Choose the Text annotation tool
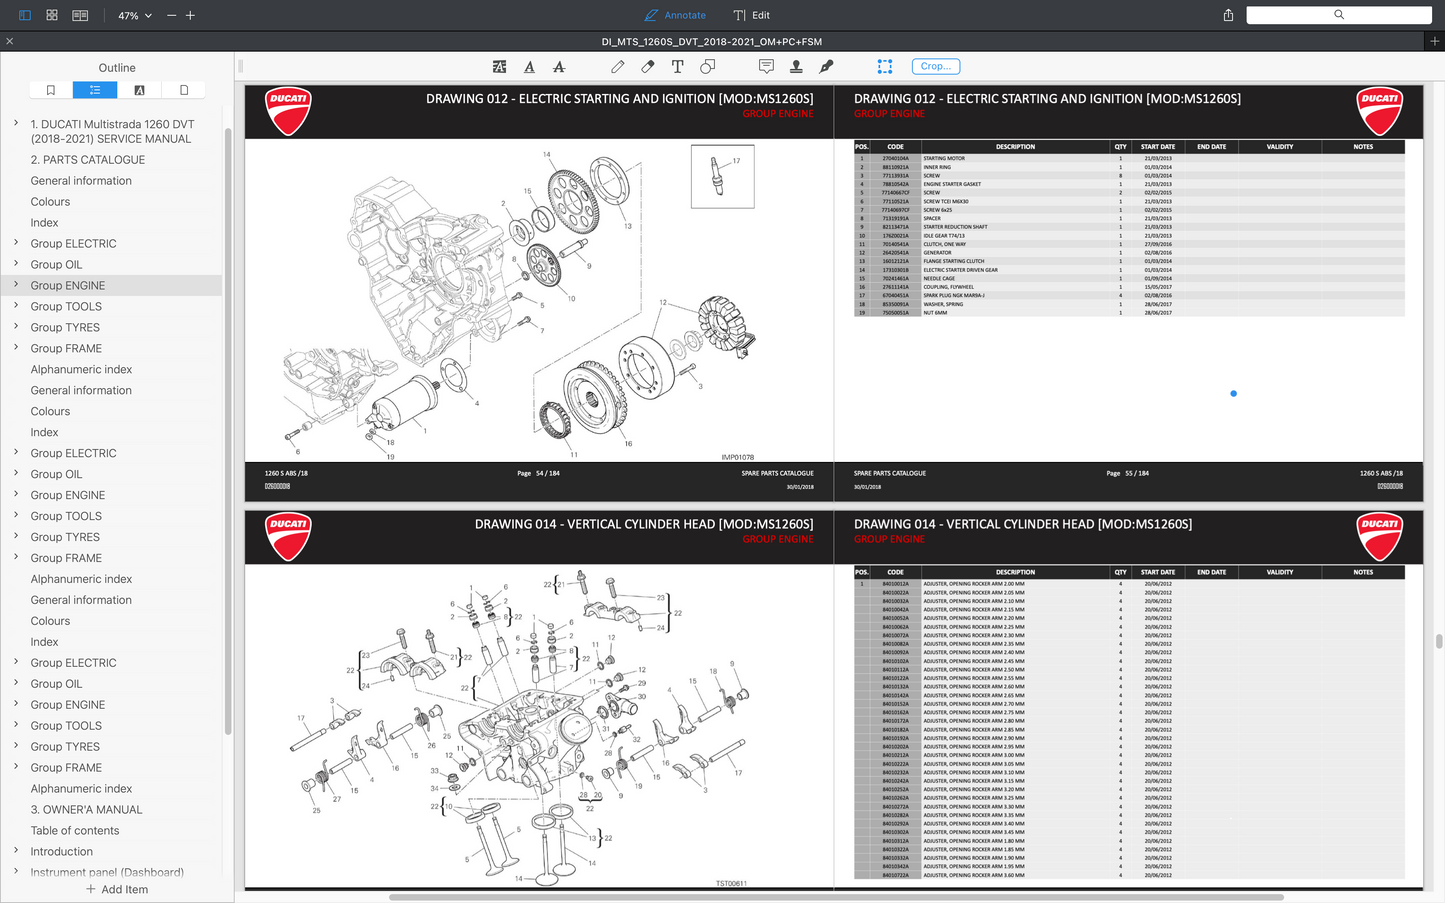 tap(677, 66)
